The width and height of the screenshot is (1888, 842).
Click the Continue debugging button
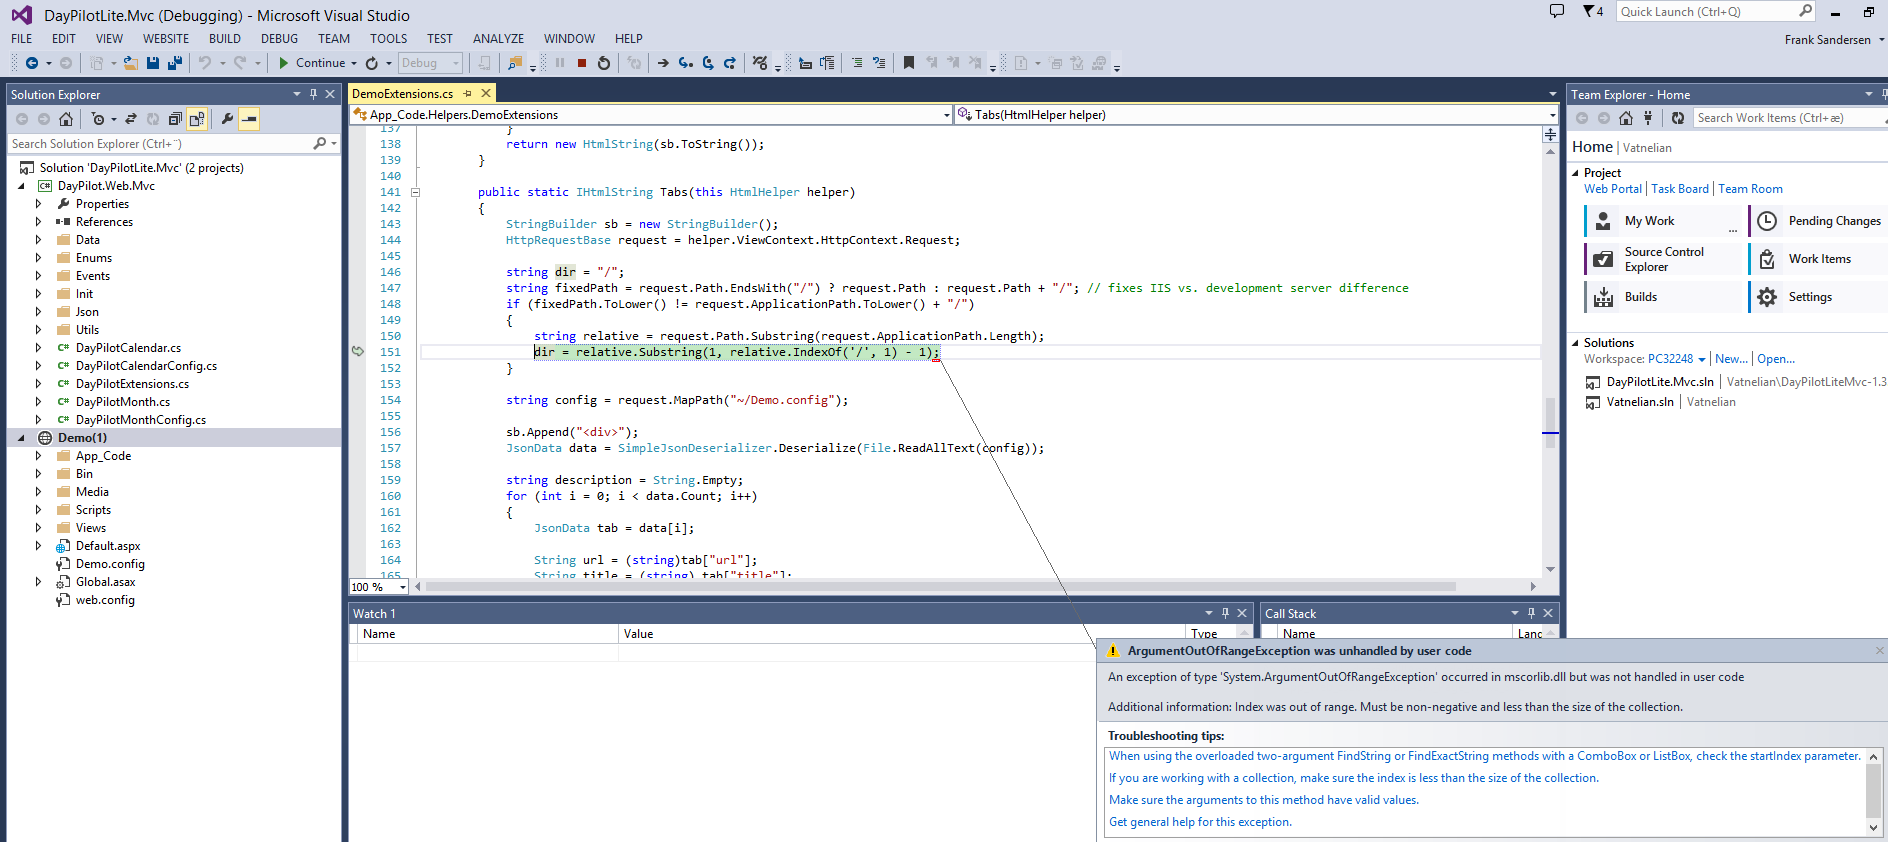[x=311, y=63]
